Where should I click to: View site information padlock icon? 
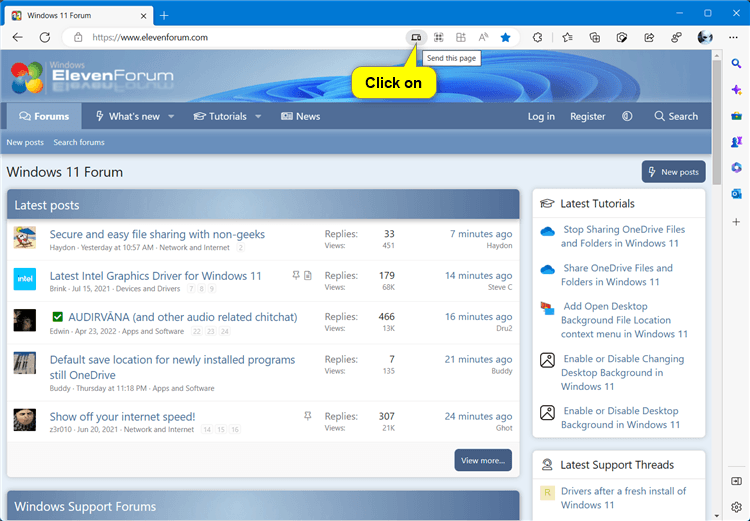point(78,37)
